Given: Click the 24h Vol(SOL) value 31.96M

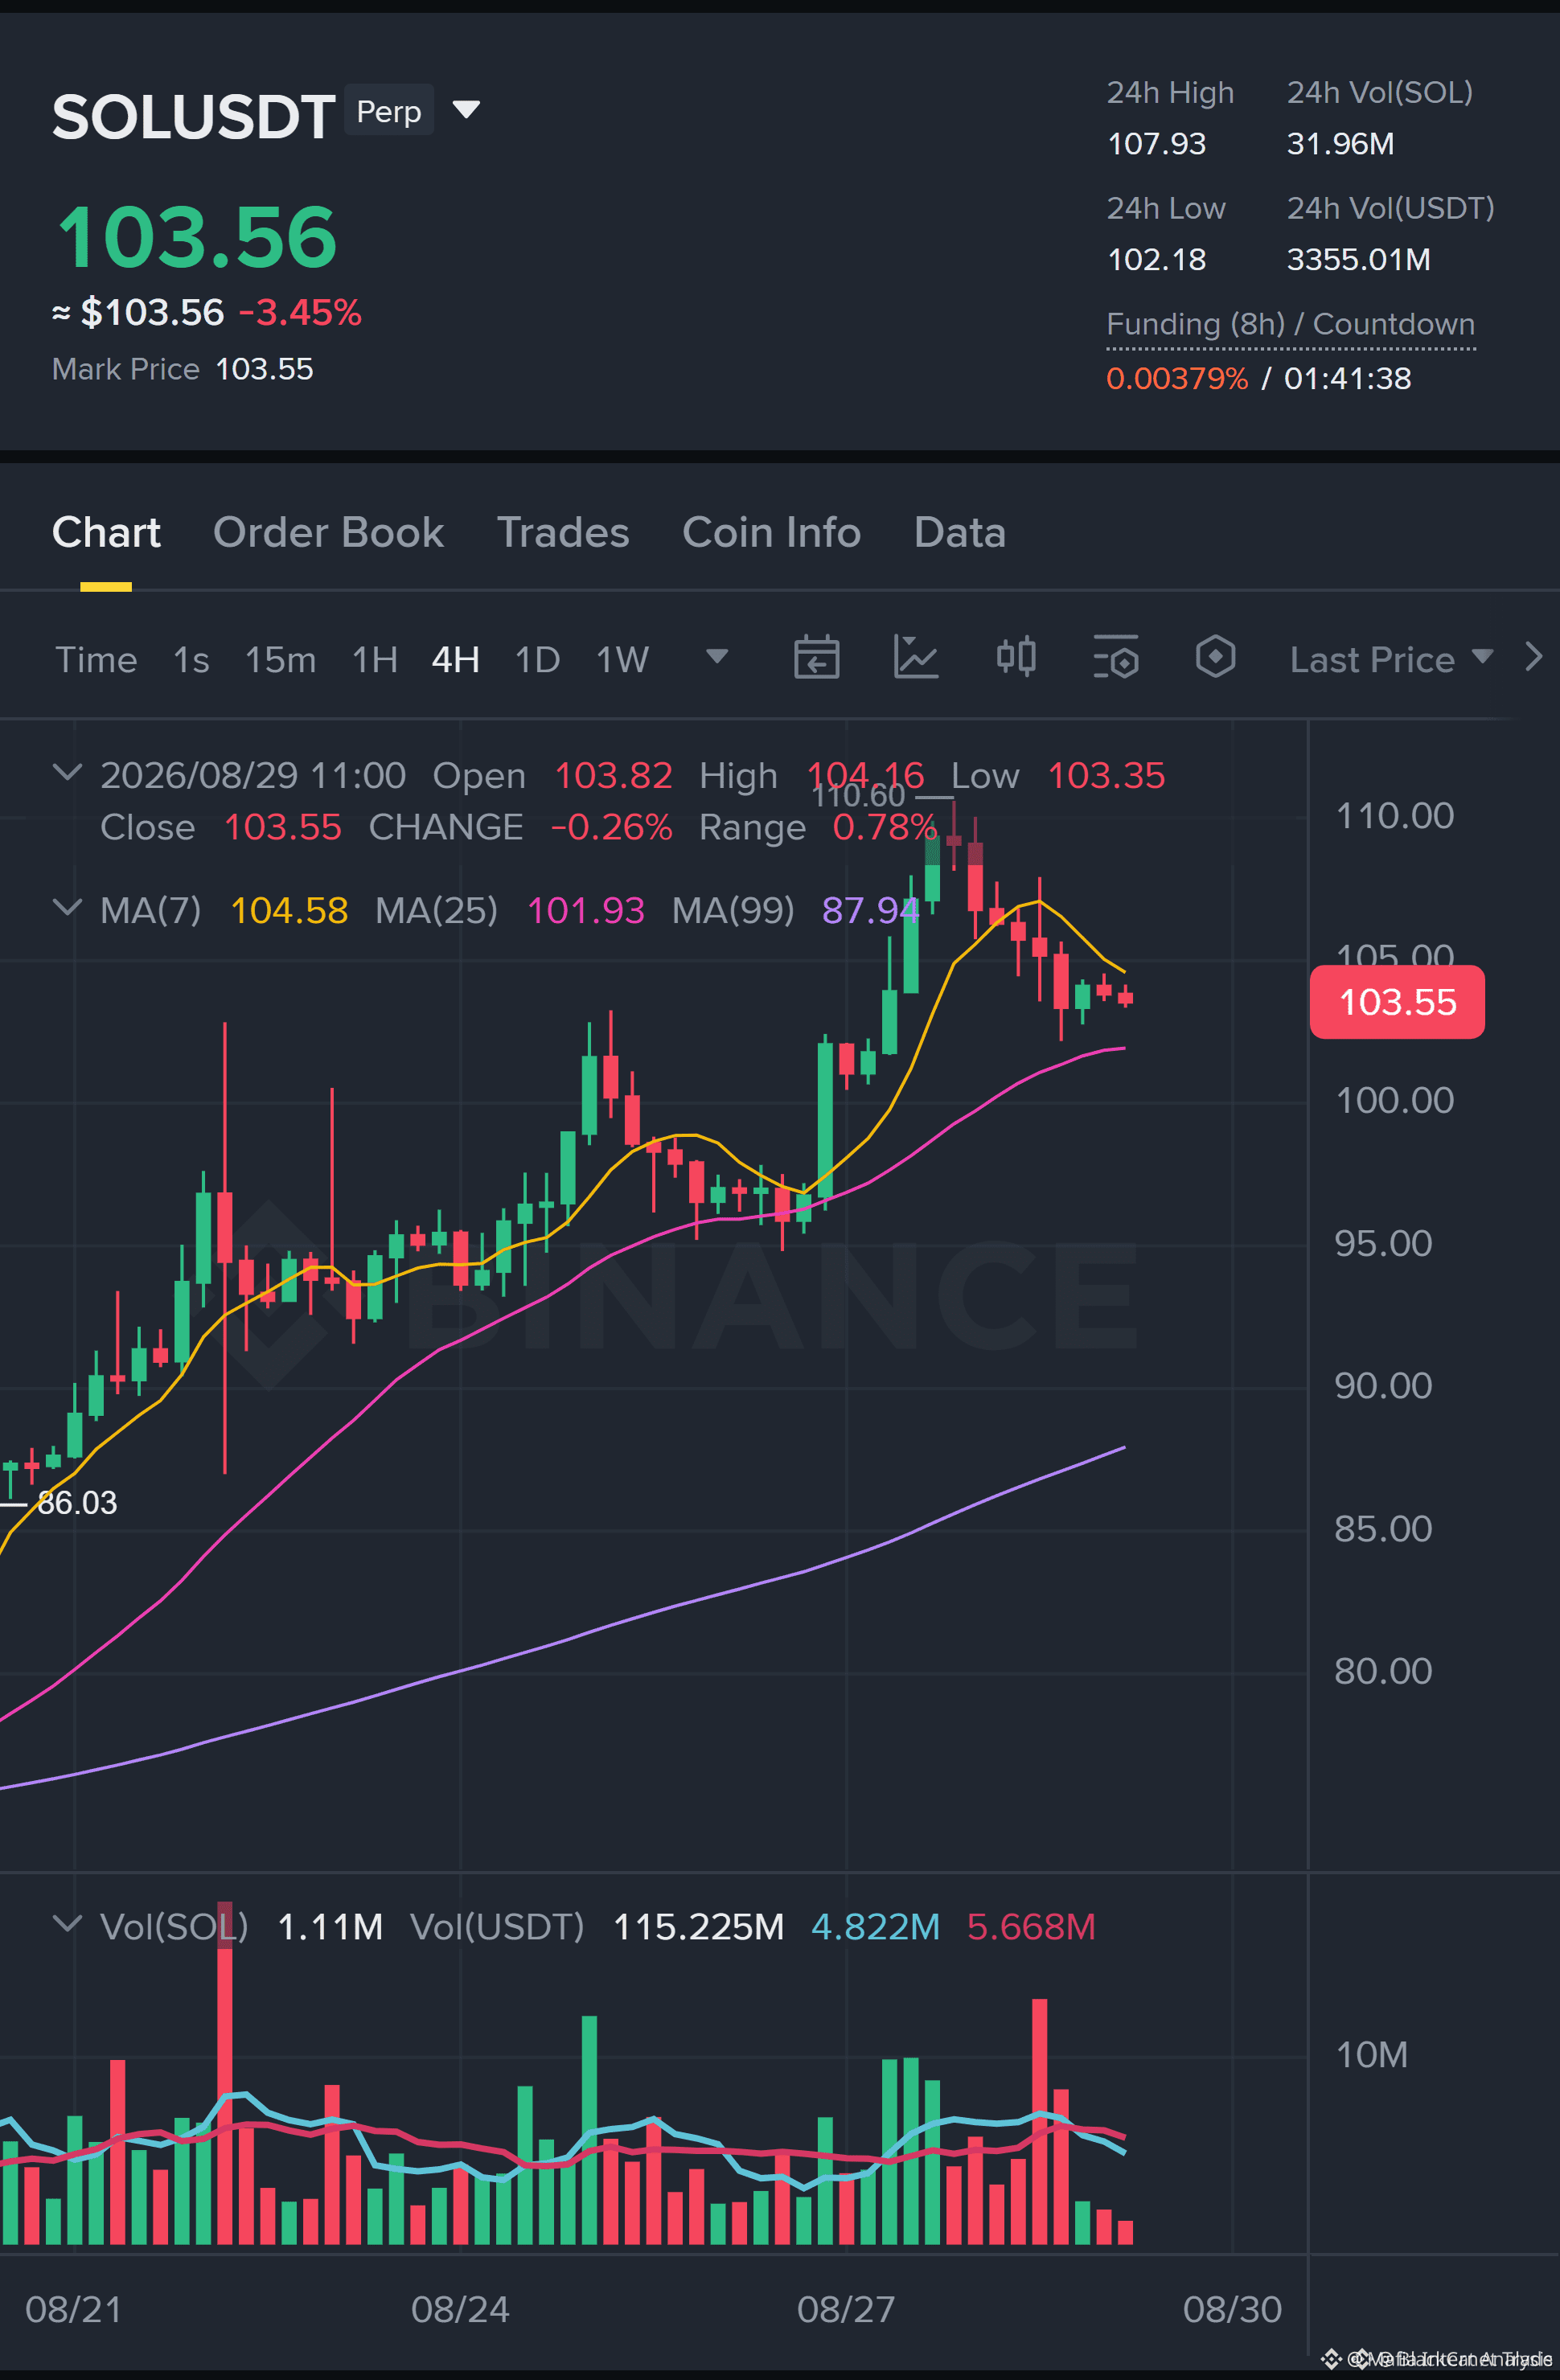Looking at the screenshot, I should click(1340, 144).
